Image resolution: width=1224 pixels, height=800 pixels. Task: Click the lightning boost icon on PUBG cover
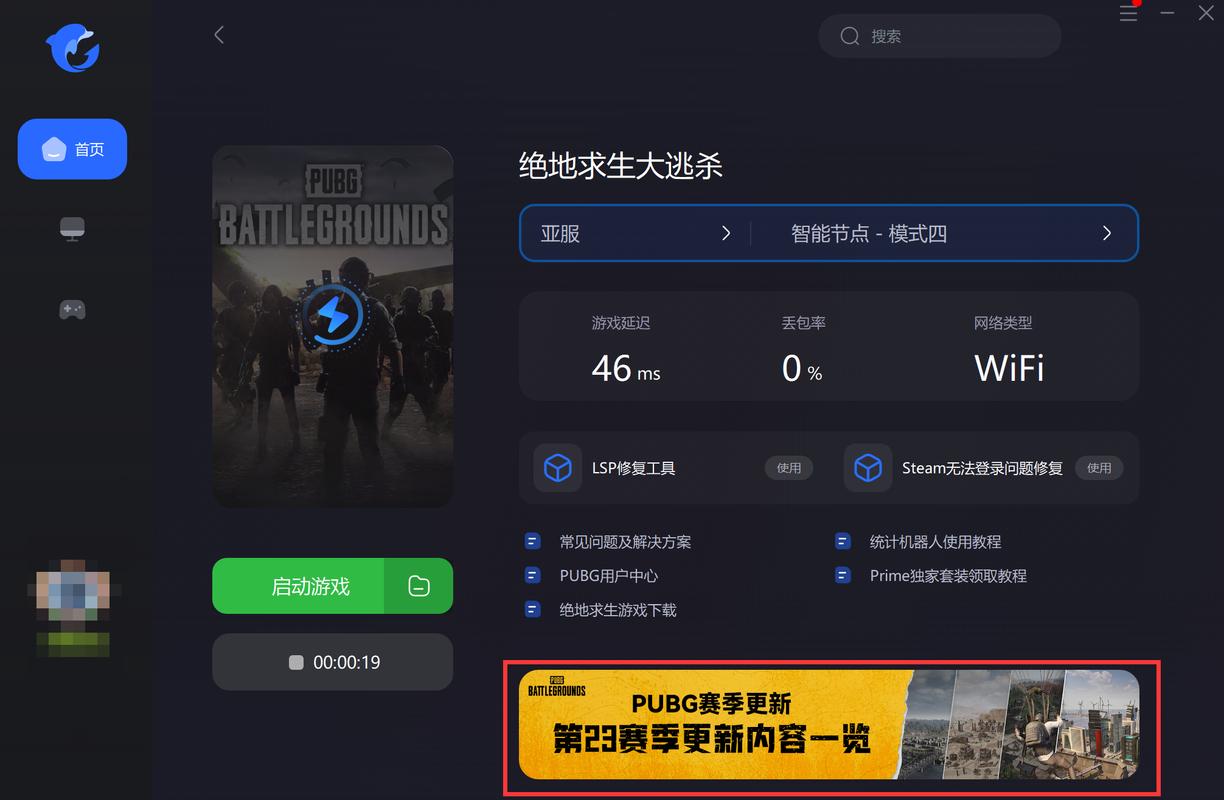332,313
